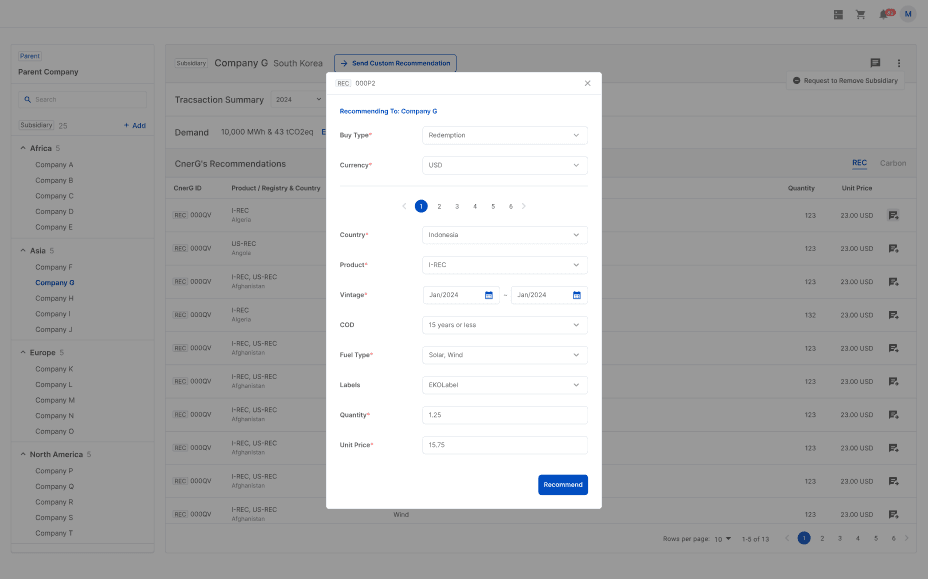Click the Unit Price input showing 15.75
The width and height of the screenshot is (928, 579).
coord(504,445)
